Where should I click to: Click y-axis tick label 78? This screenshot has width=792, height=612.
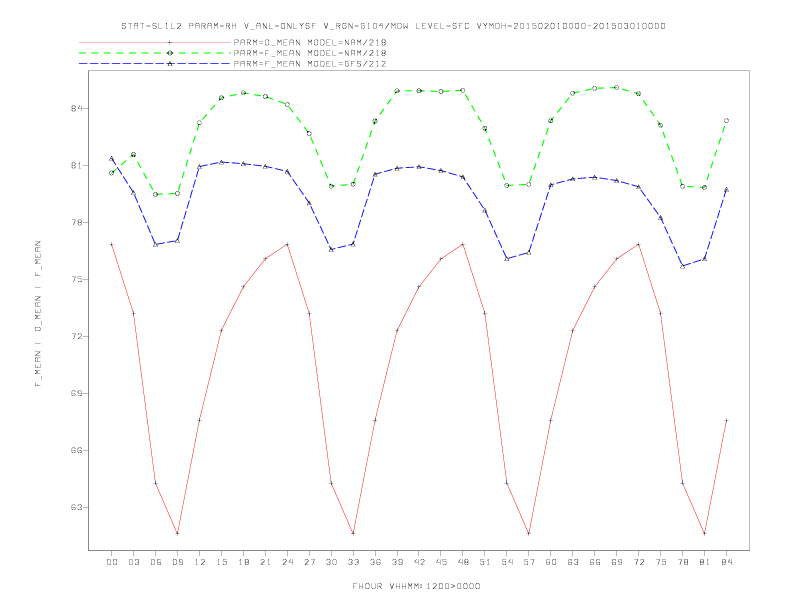coord(76,223)
